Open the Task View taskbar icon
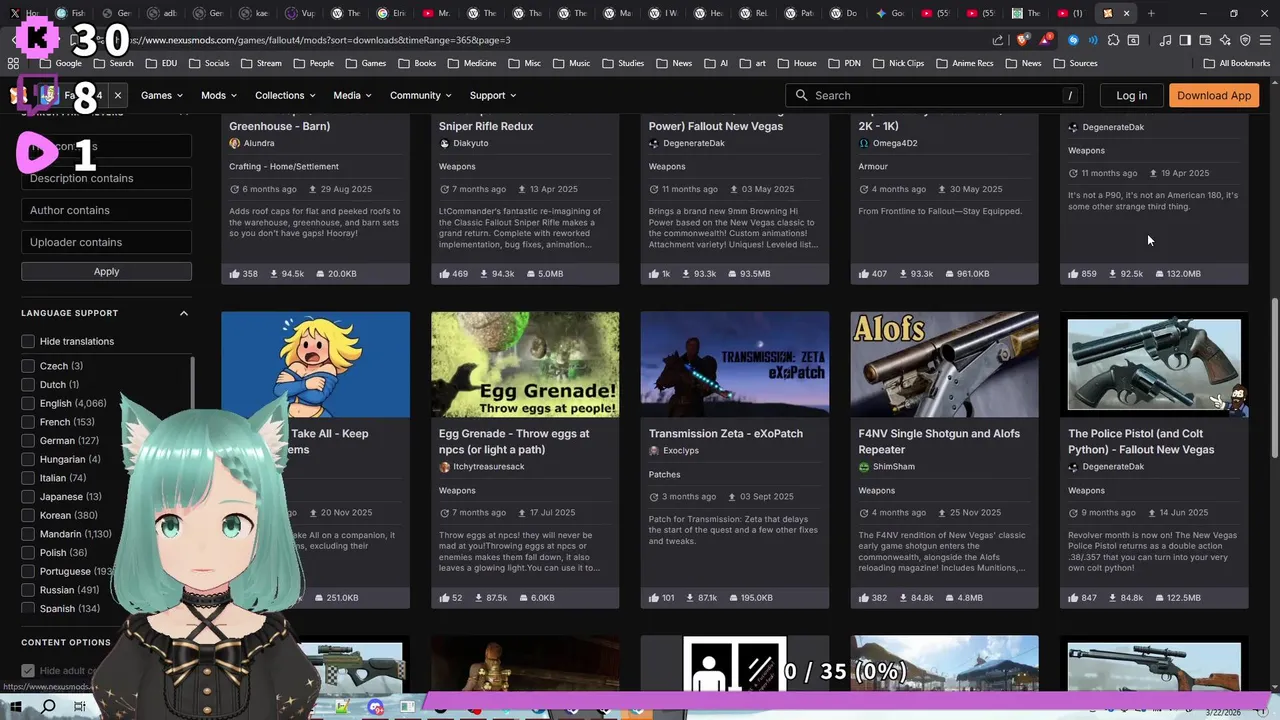This screenshot has height=720, width=1280. [x=80, y=707]
